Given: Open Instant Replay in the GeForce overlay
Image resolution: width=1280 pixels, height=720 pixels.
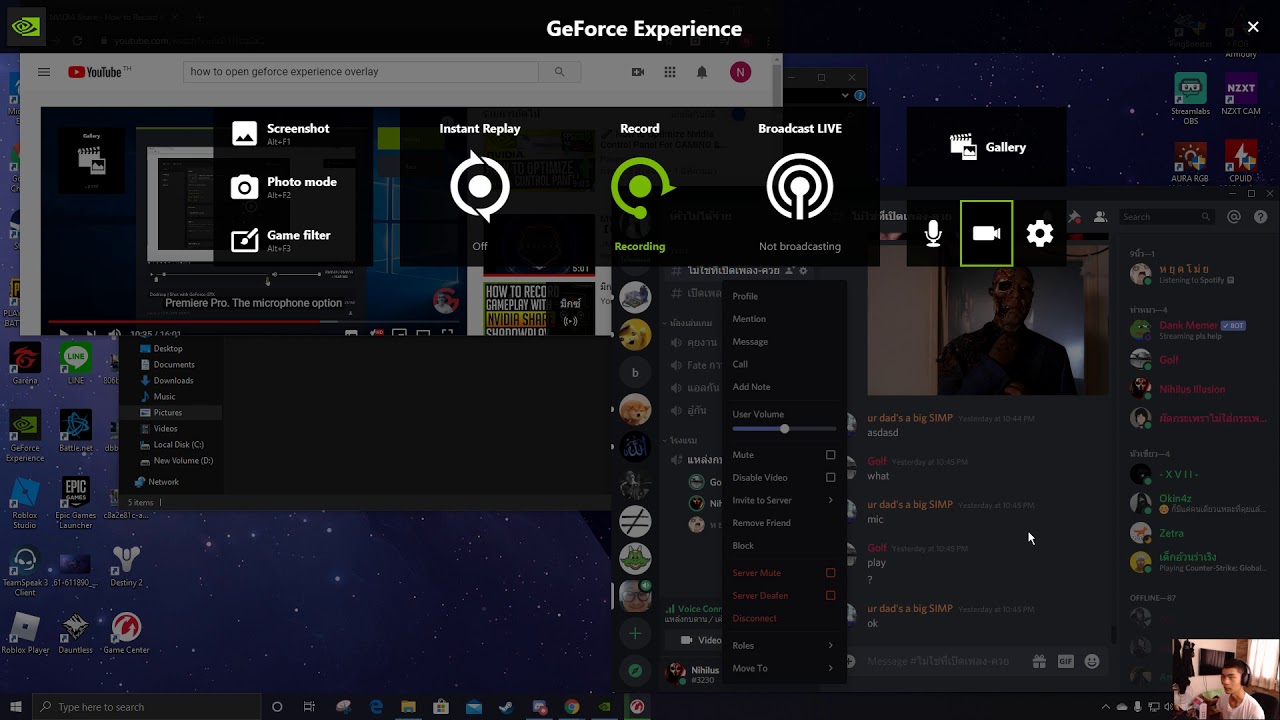Looking at the screenshot, I should point(480,186).
